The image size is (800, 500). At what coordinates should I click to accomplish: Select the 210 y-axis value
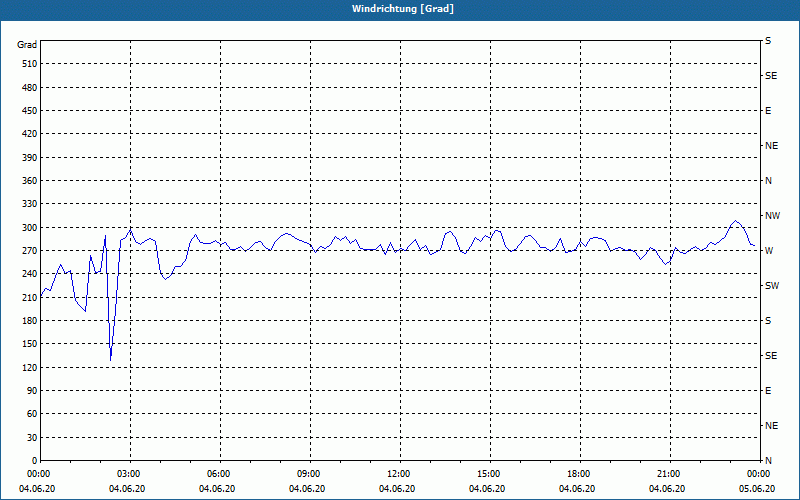pyautogui.click(x=30, y=297)
